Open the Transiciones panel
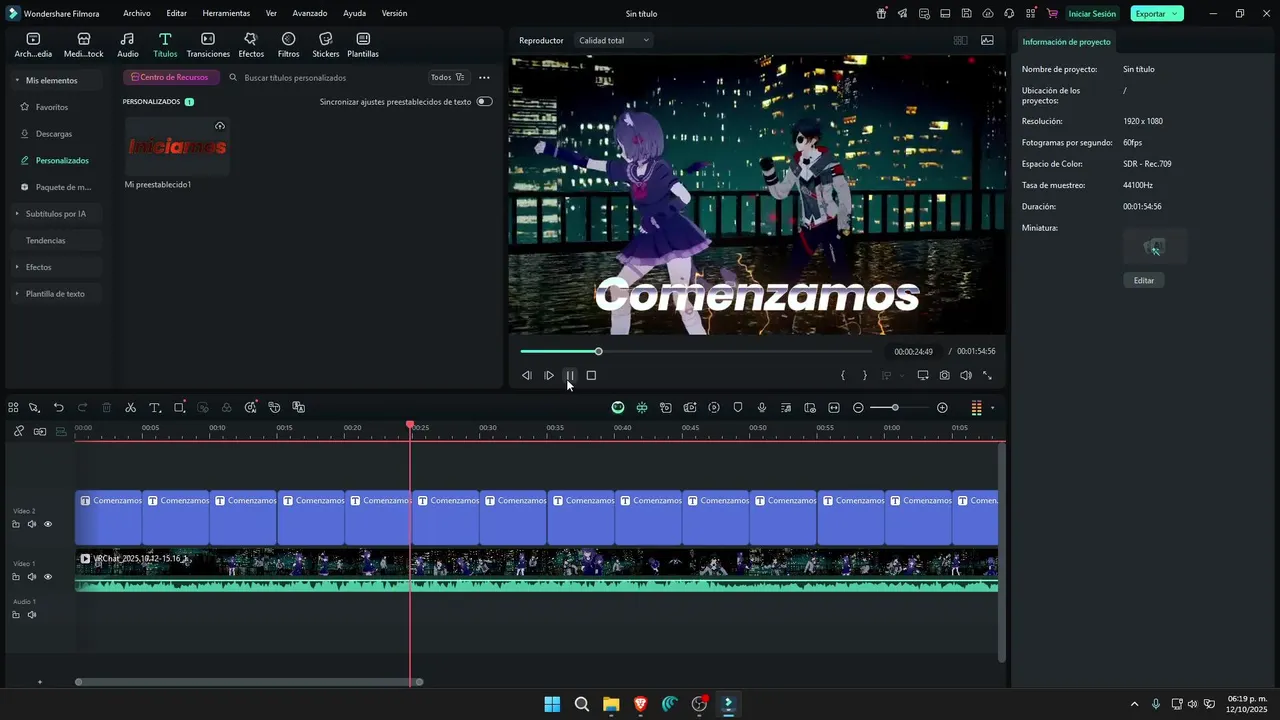 pos(208,45)
